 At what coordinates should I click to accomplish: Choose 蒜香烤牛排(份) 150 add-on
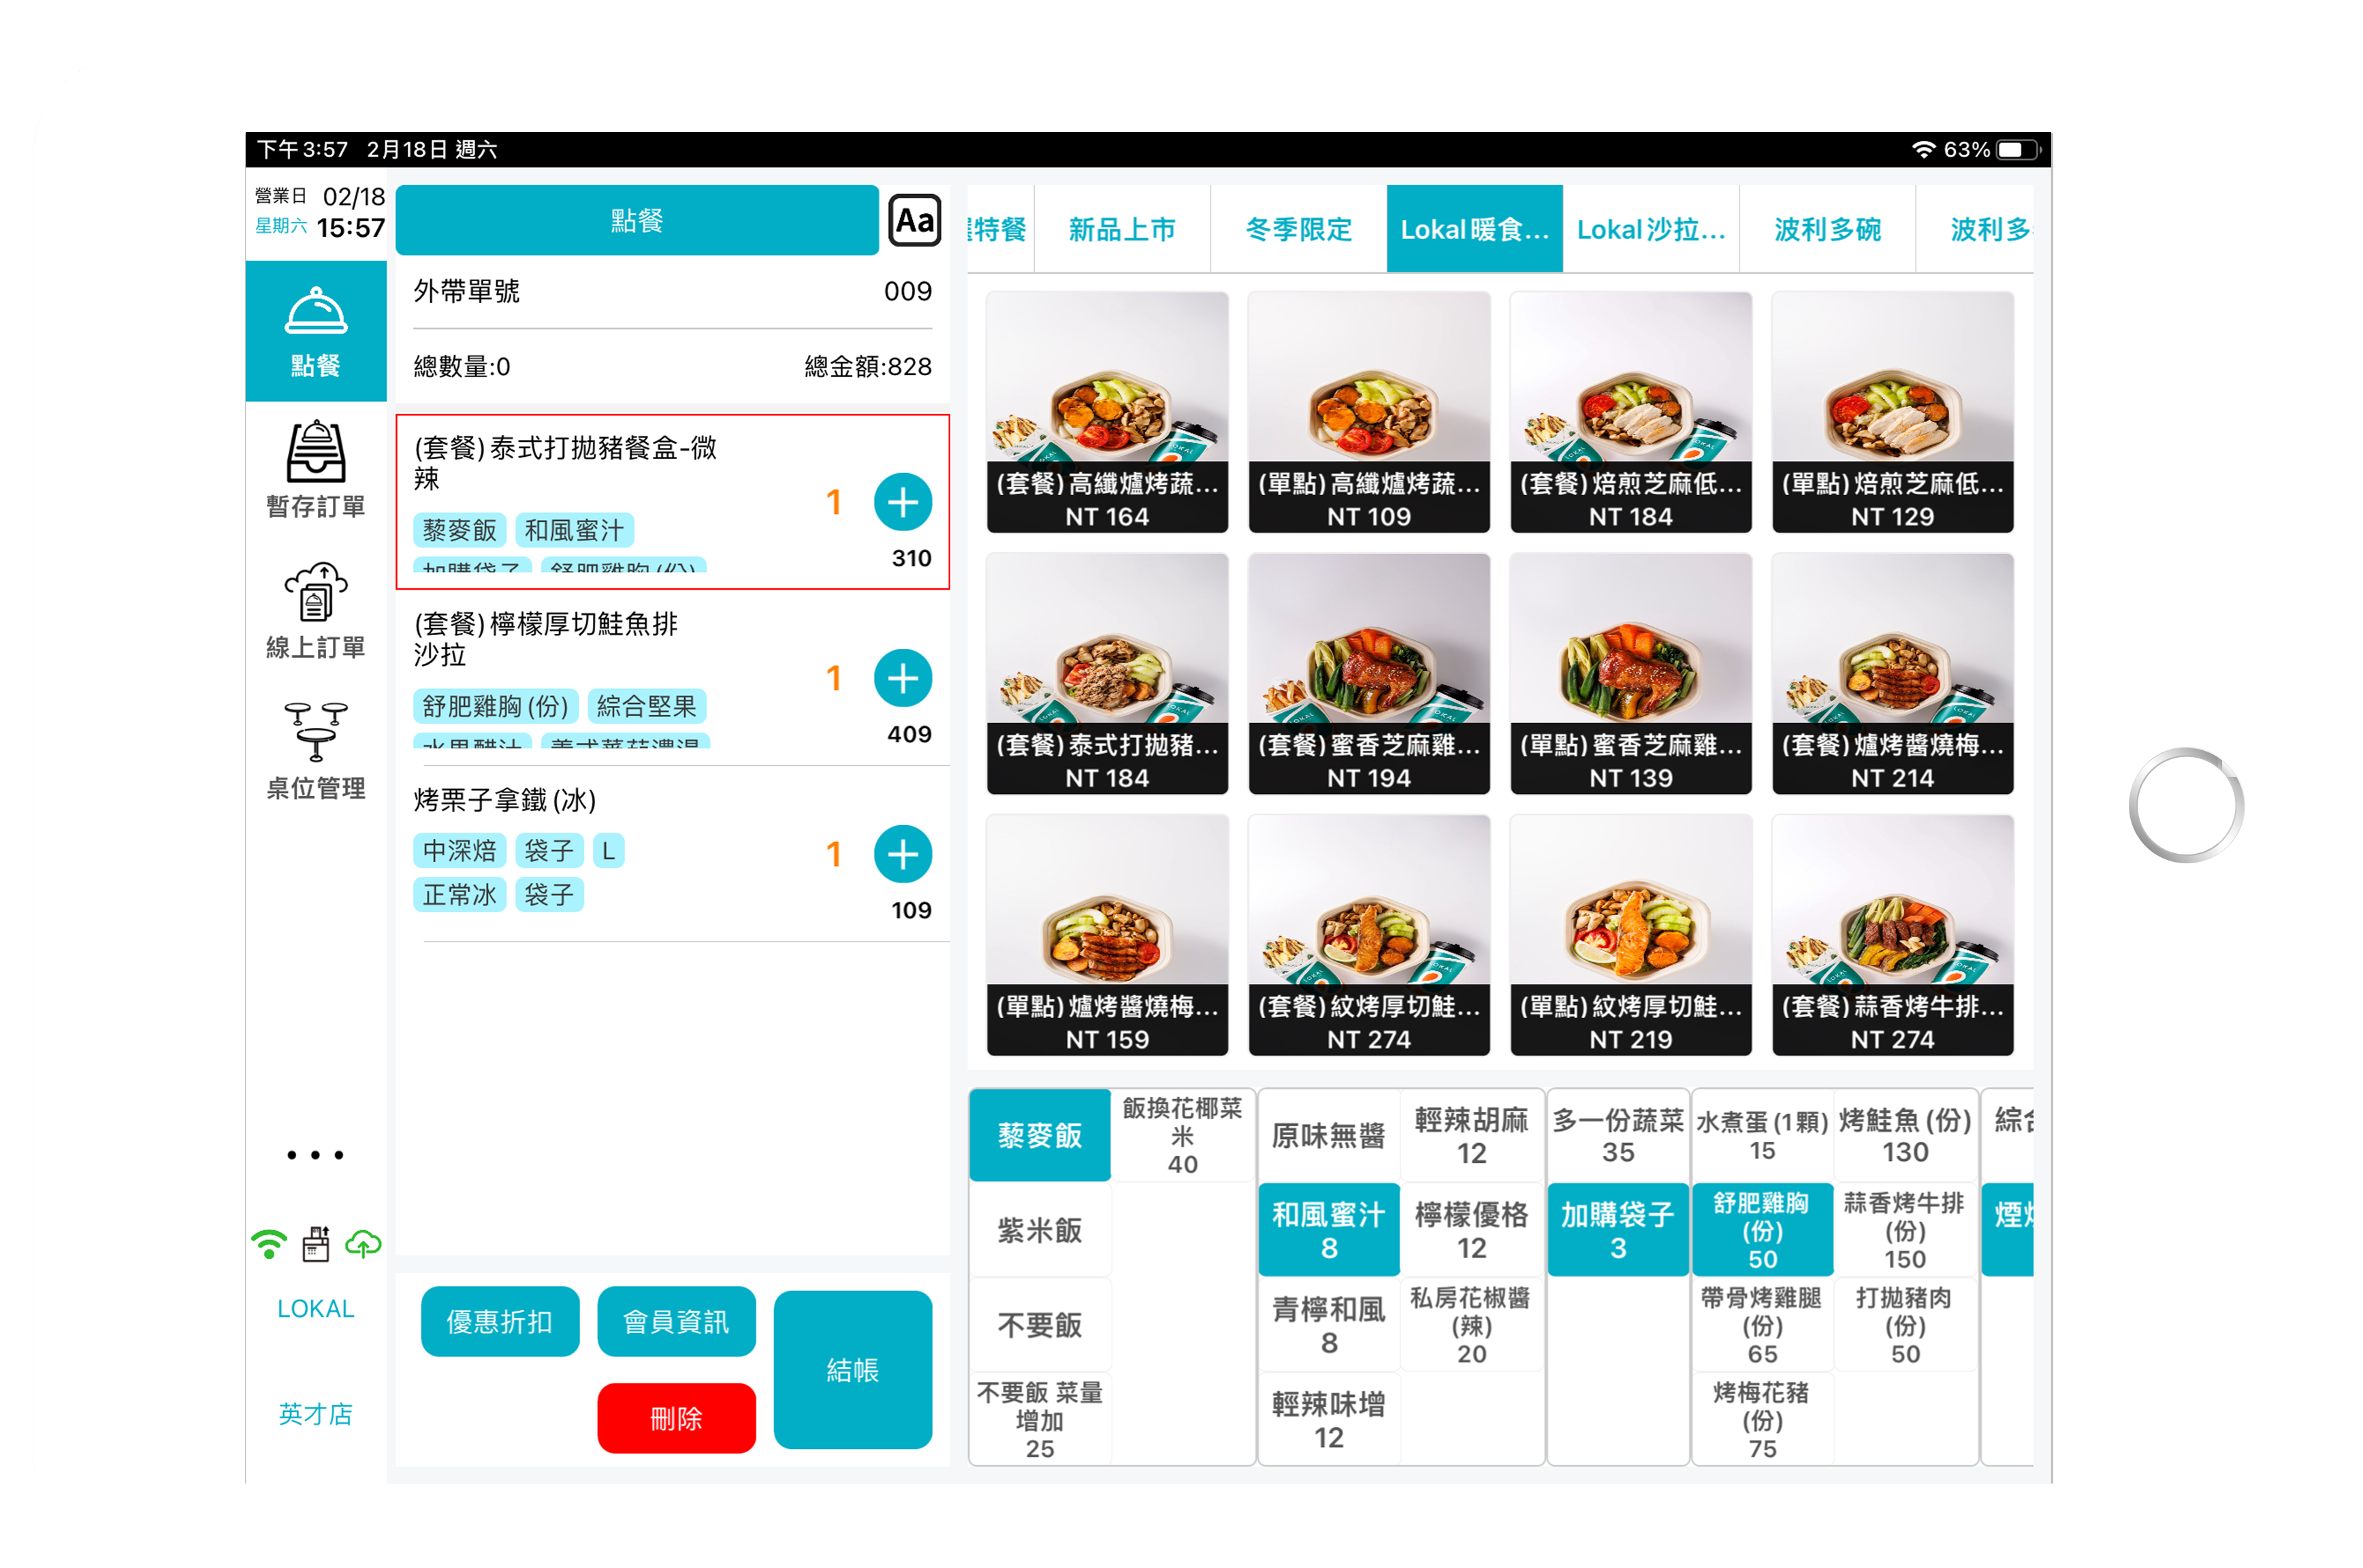[1905, 1230]
